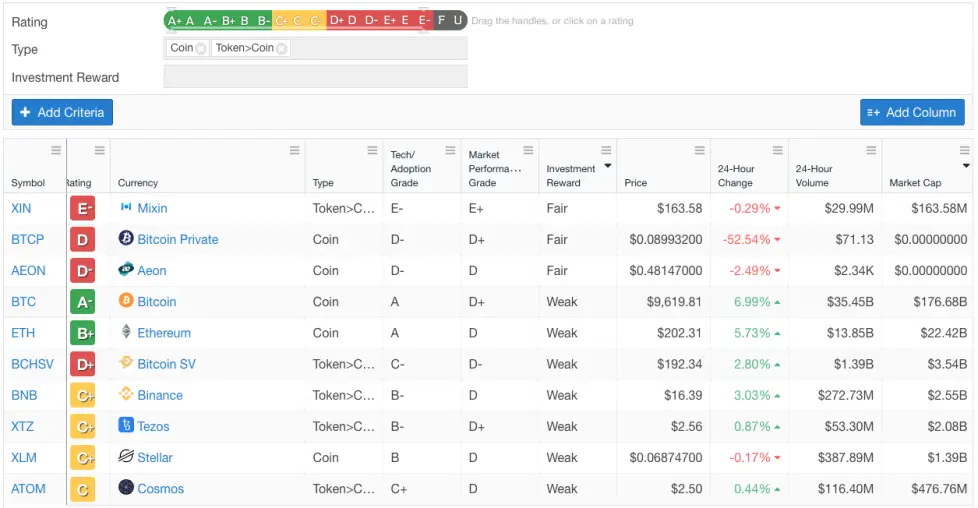978x508 pixels.
Task: Click the $13.85B volume for Ethereum
Action: pyautogui.click(x=848, y=333)
